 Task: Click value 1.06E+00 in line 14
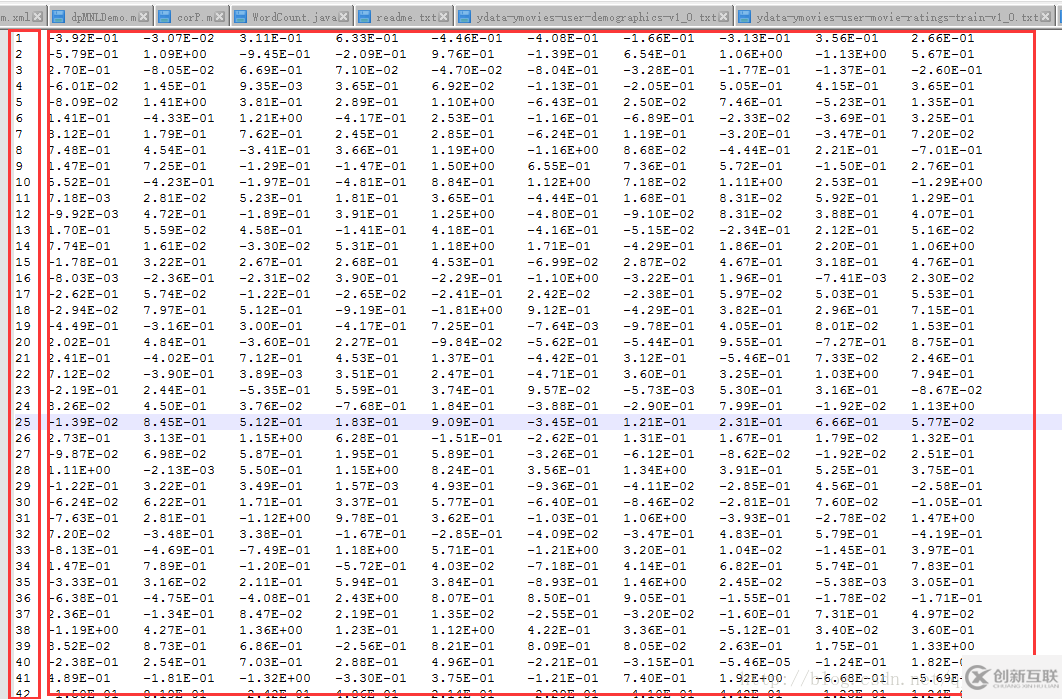click(943, 247)
